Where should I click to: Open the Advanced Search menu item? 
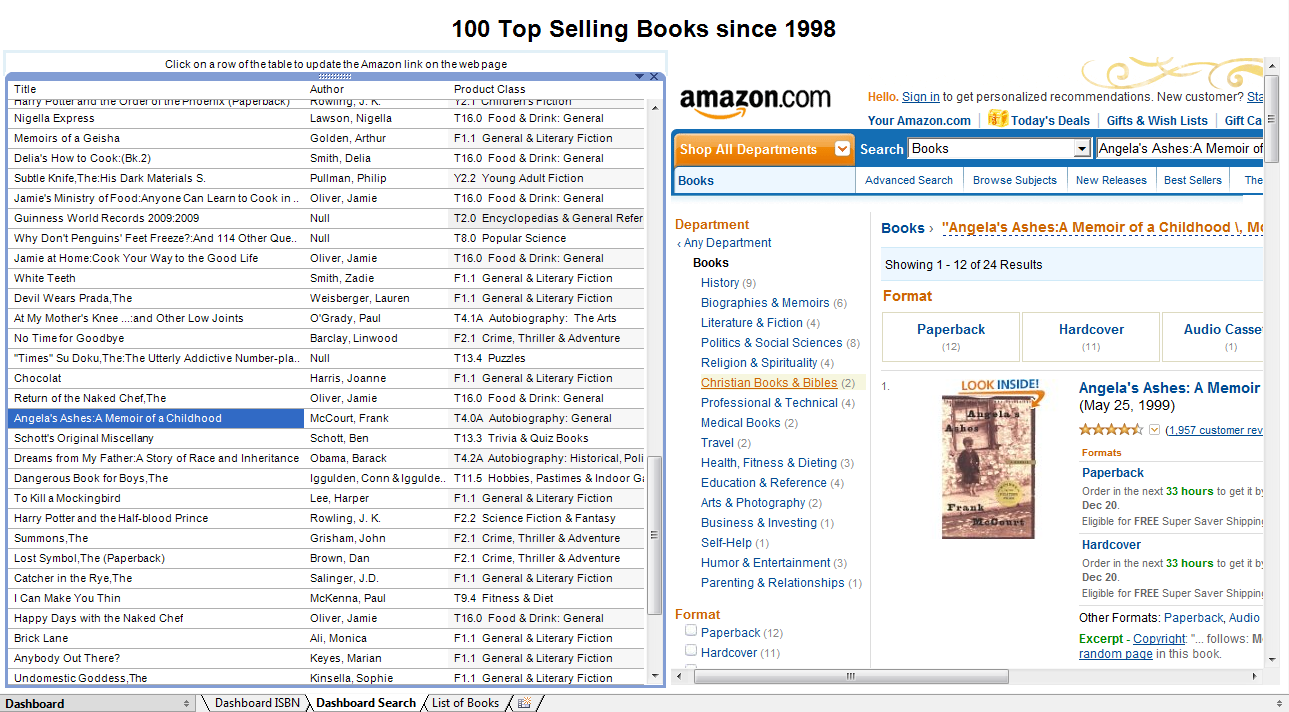point(909,180)
